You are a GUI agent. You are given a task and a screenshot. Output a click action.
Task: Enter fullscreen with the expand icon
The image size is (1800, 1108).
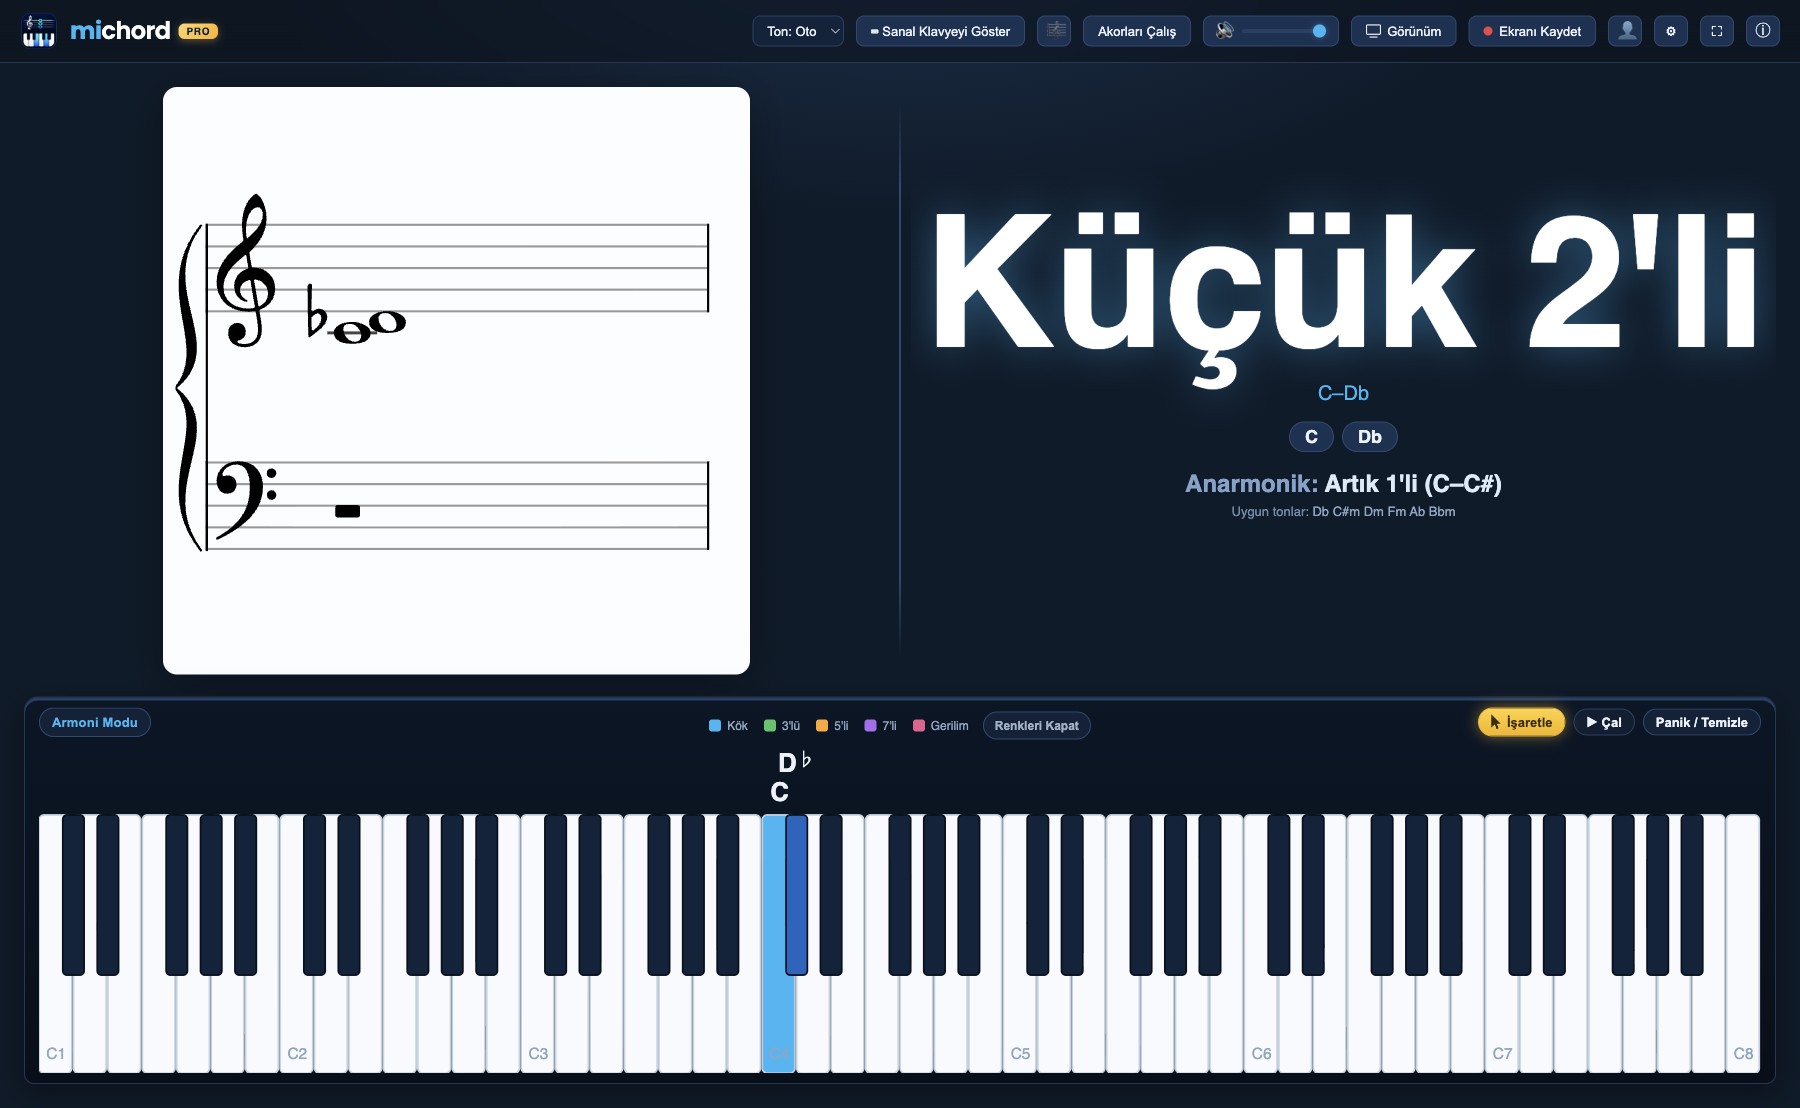pos(1717,31)
